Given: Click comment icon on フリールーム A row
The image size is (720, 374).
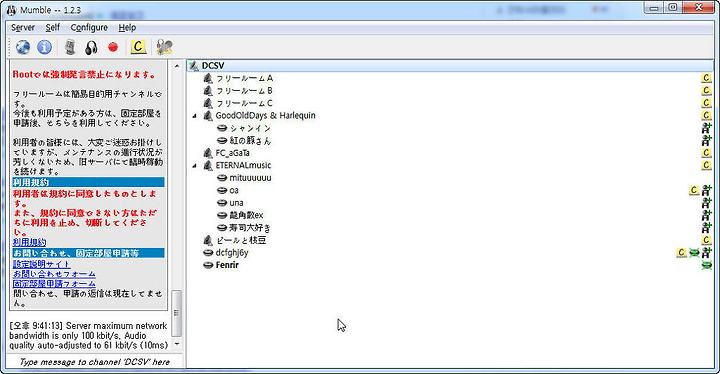Looking at the screenshot, I should (x=706, y=78).
